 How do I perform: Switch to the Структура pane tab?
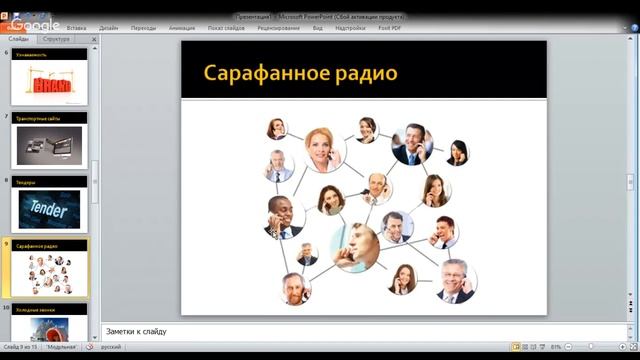tap(56, 39)
